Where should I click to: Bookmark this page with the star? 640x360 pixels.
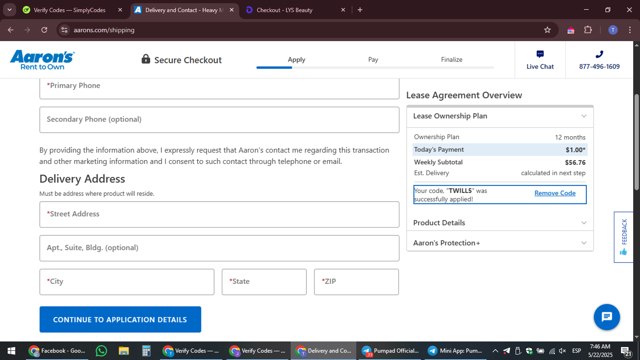(x=547, y=30)
